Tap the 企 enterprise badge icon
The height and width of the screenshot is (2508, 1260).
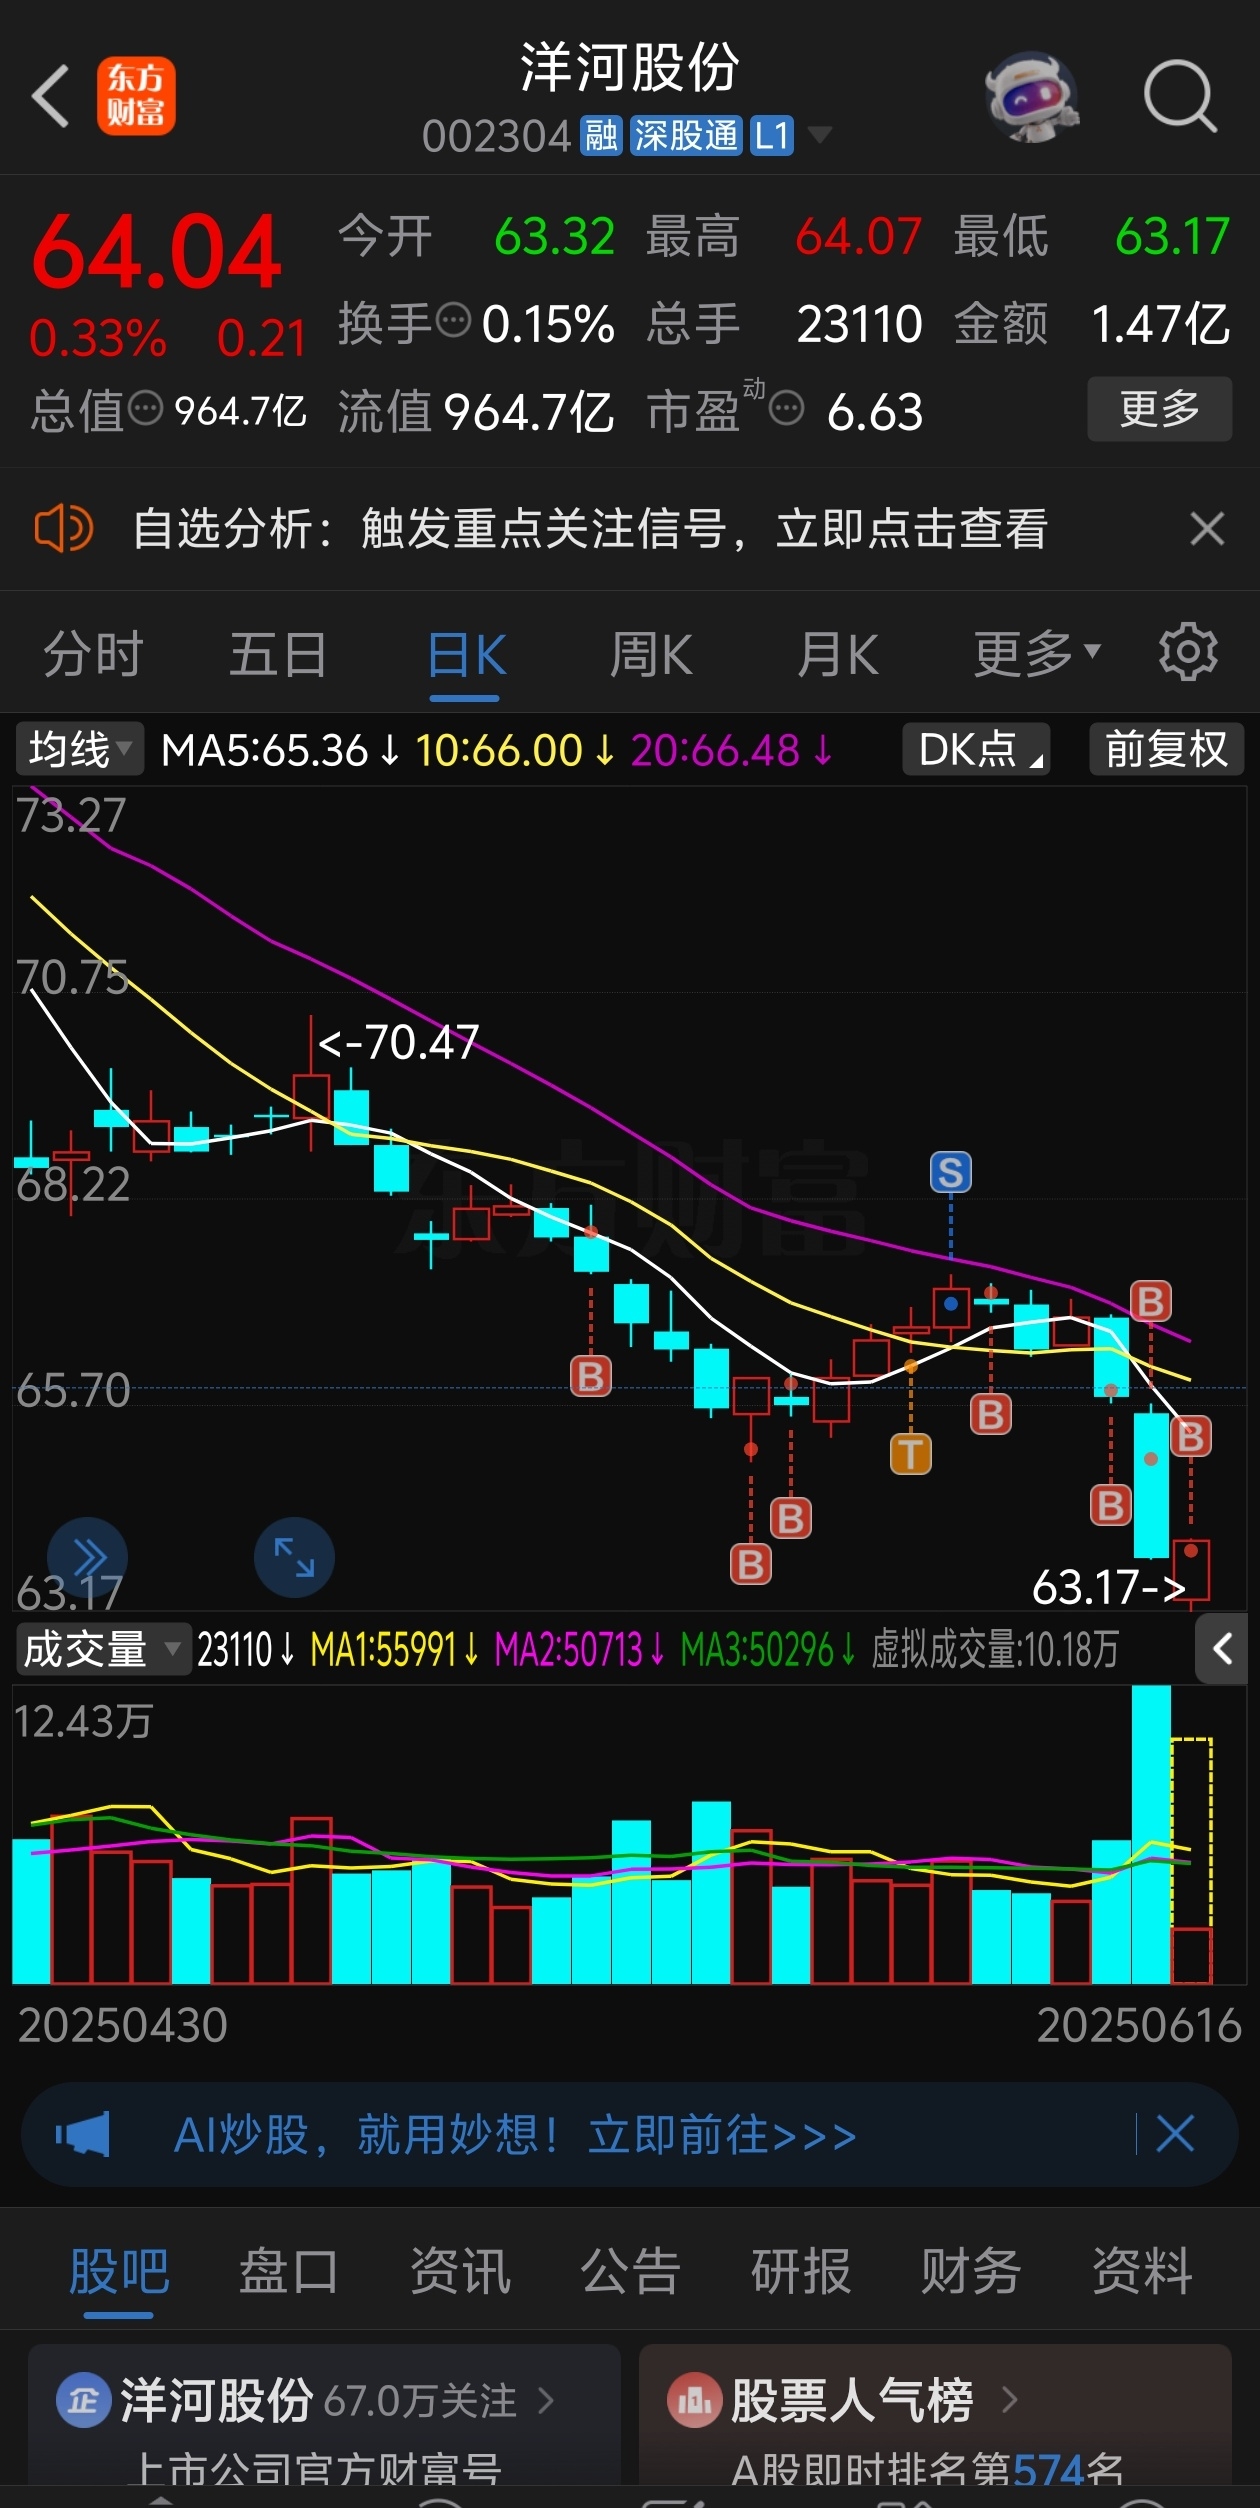tap(83, 2400)
